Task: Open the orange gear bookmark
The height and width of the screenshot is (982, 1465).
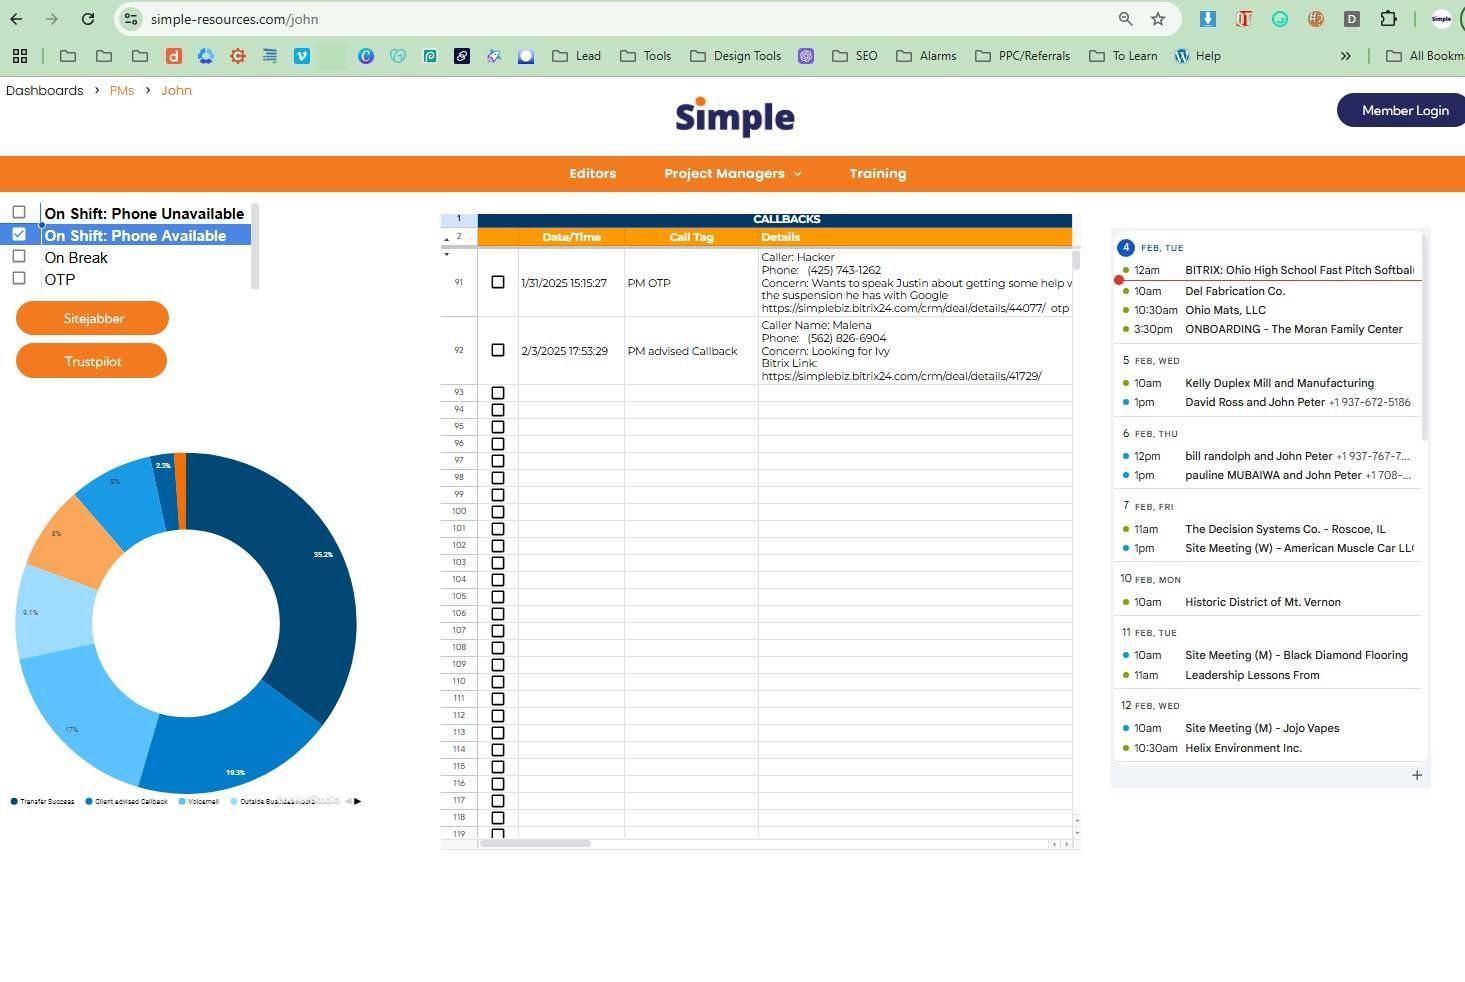Action: click(x=238, y=56)
